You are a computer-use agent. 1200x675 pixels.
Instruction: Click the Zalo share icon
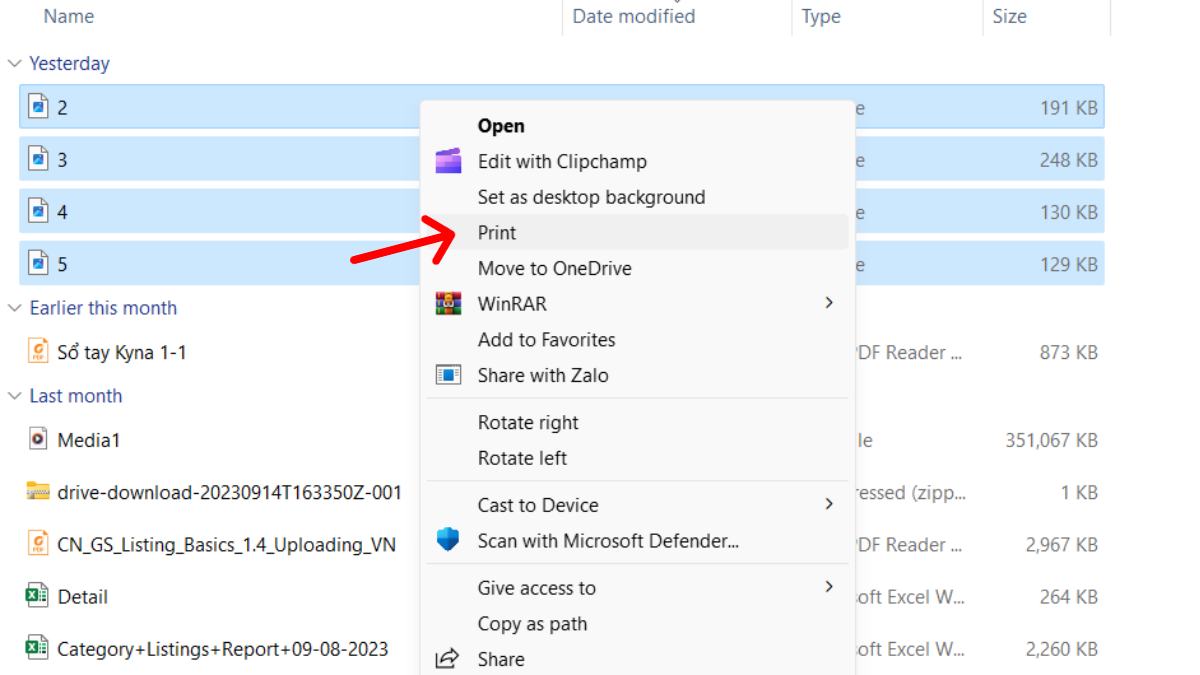click(x=449, y=375)
